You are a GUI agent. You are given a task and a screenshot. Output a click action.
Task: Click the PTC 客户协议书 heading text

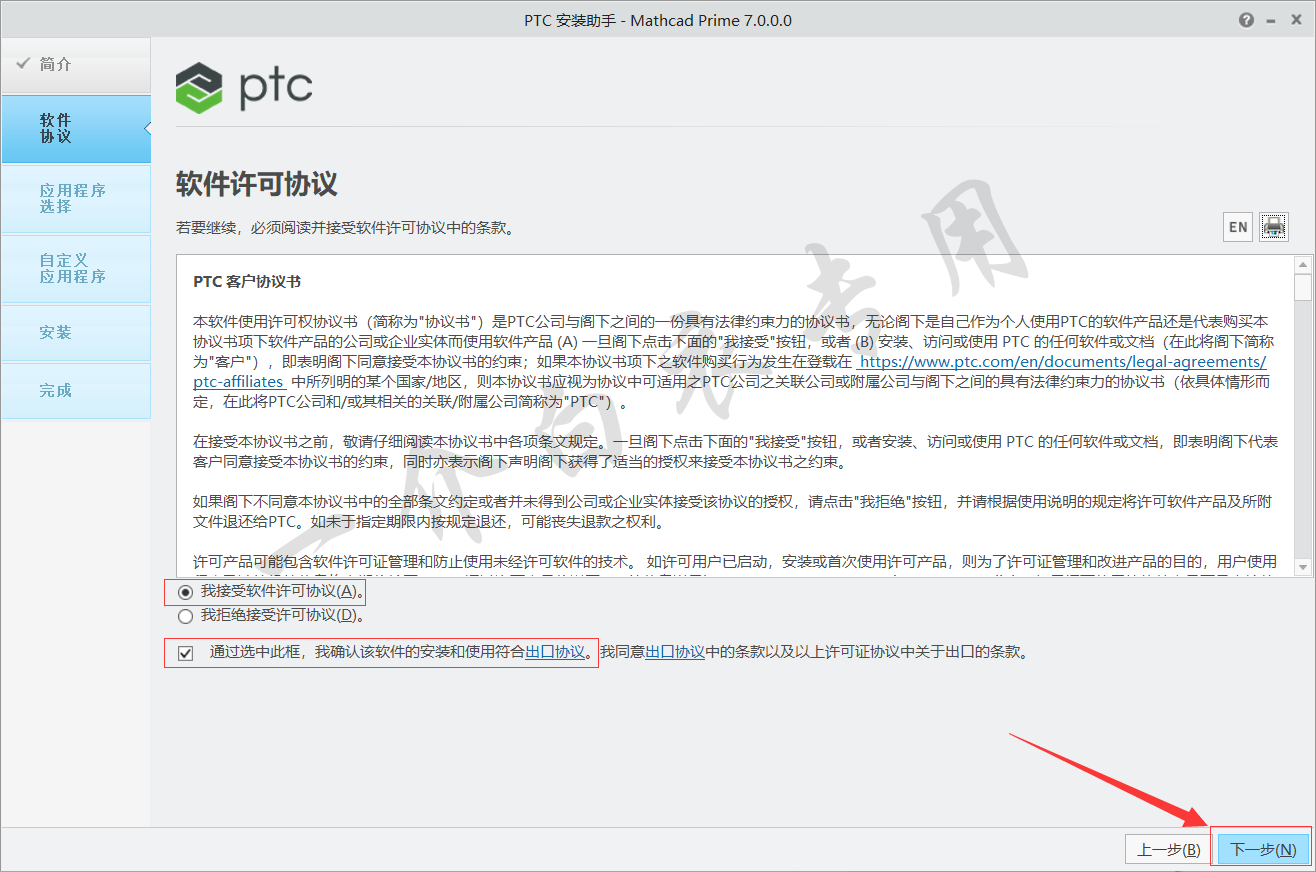(x=247, y=282)
